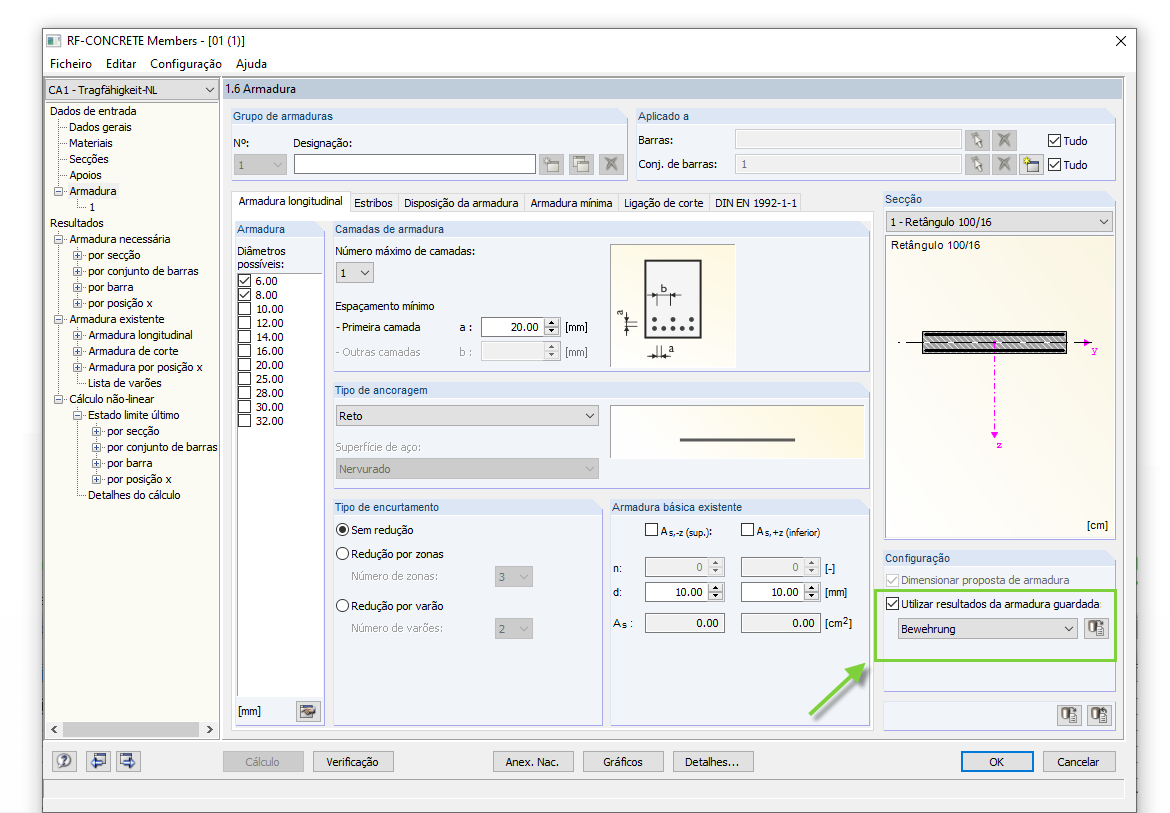
Task: Toggle Tudo checkbox for Conj. de barras
Action: tap(1054, 165)
